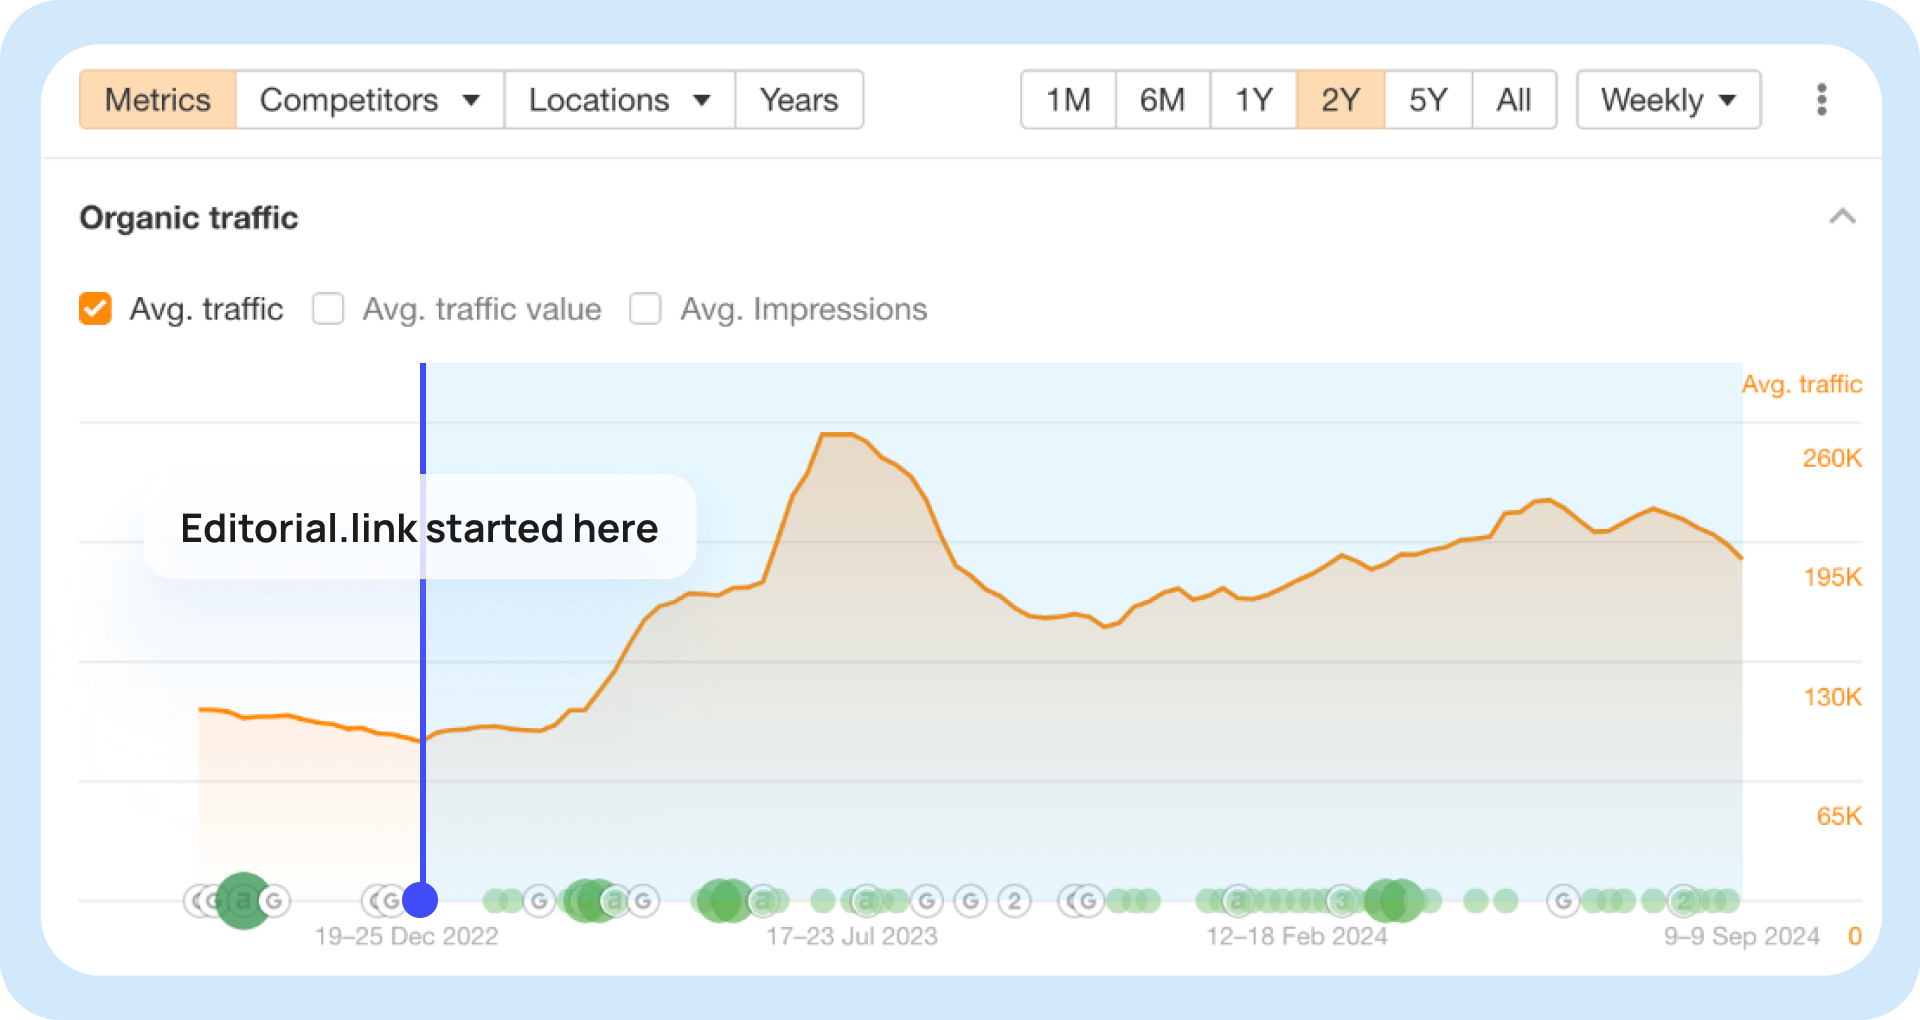This screenshot has height=1020, width=1920.
Task: Click the orange Avg. traffic axis title
Action: 1802,384
